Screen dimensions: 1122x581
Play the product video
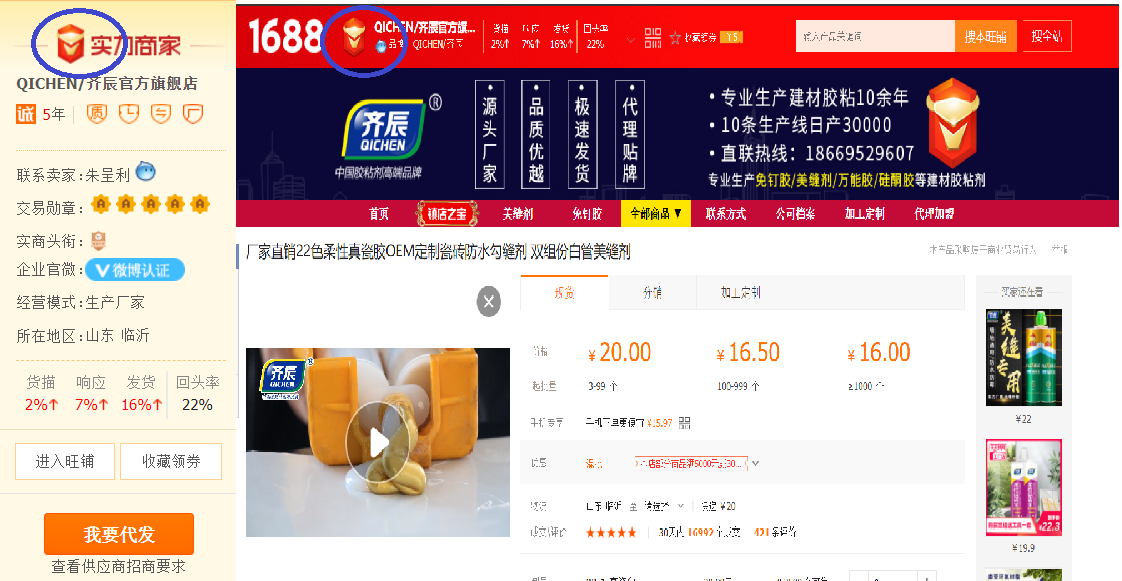[x=376, y=444]
